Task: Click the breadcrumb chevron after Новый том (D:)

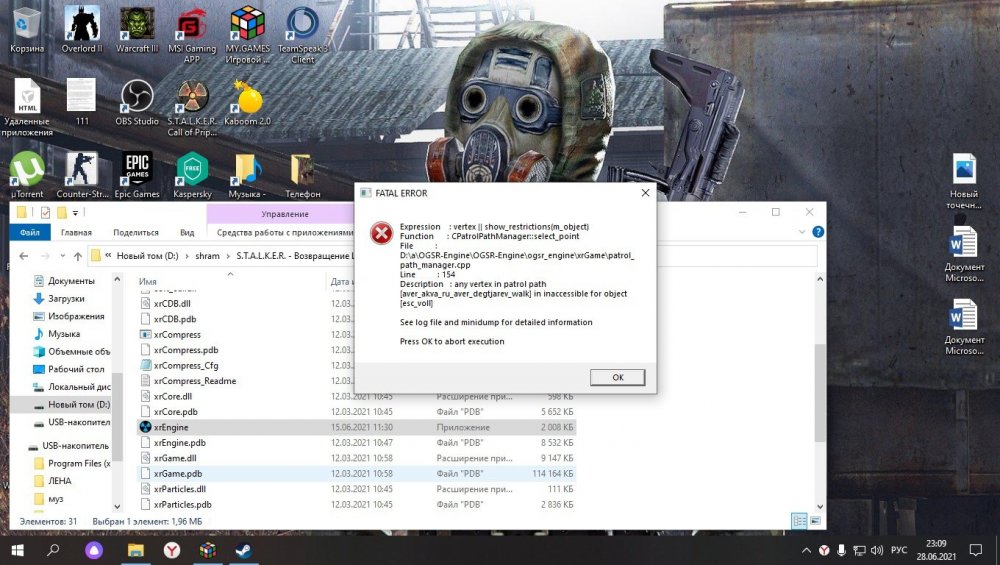Action: pyautogui.click(x=187, y=256)
